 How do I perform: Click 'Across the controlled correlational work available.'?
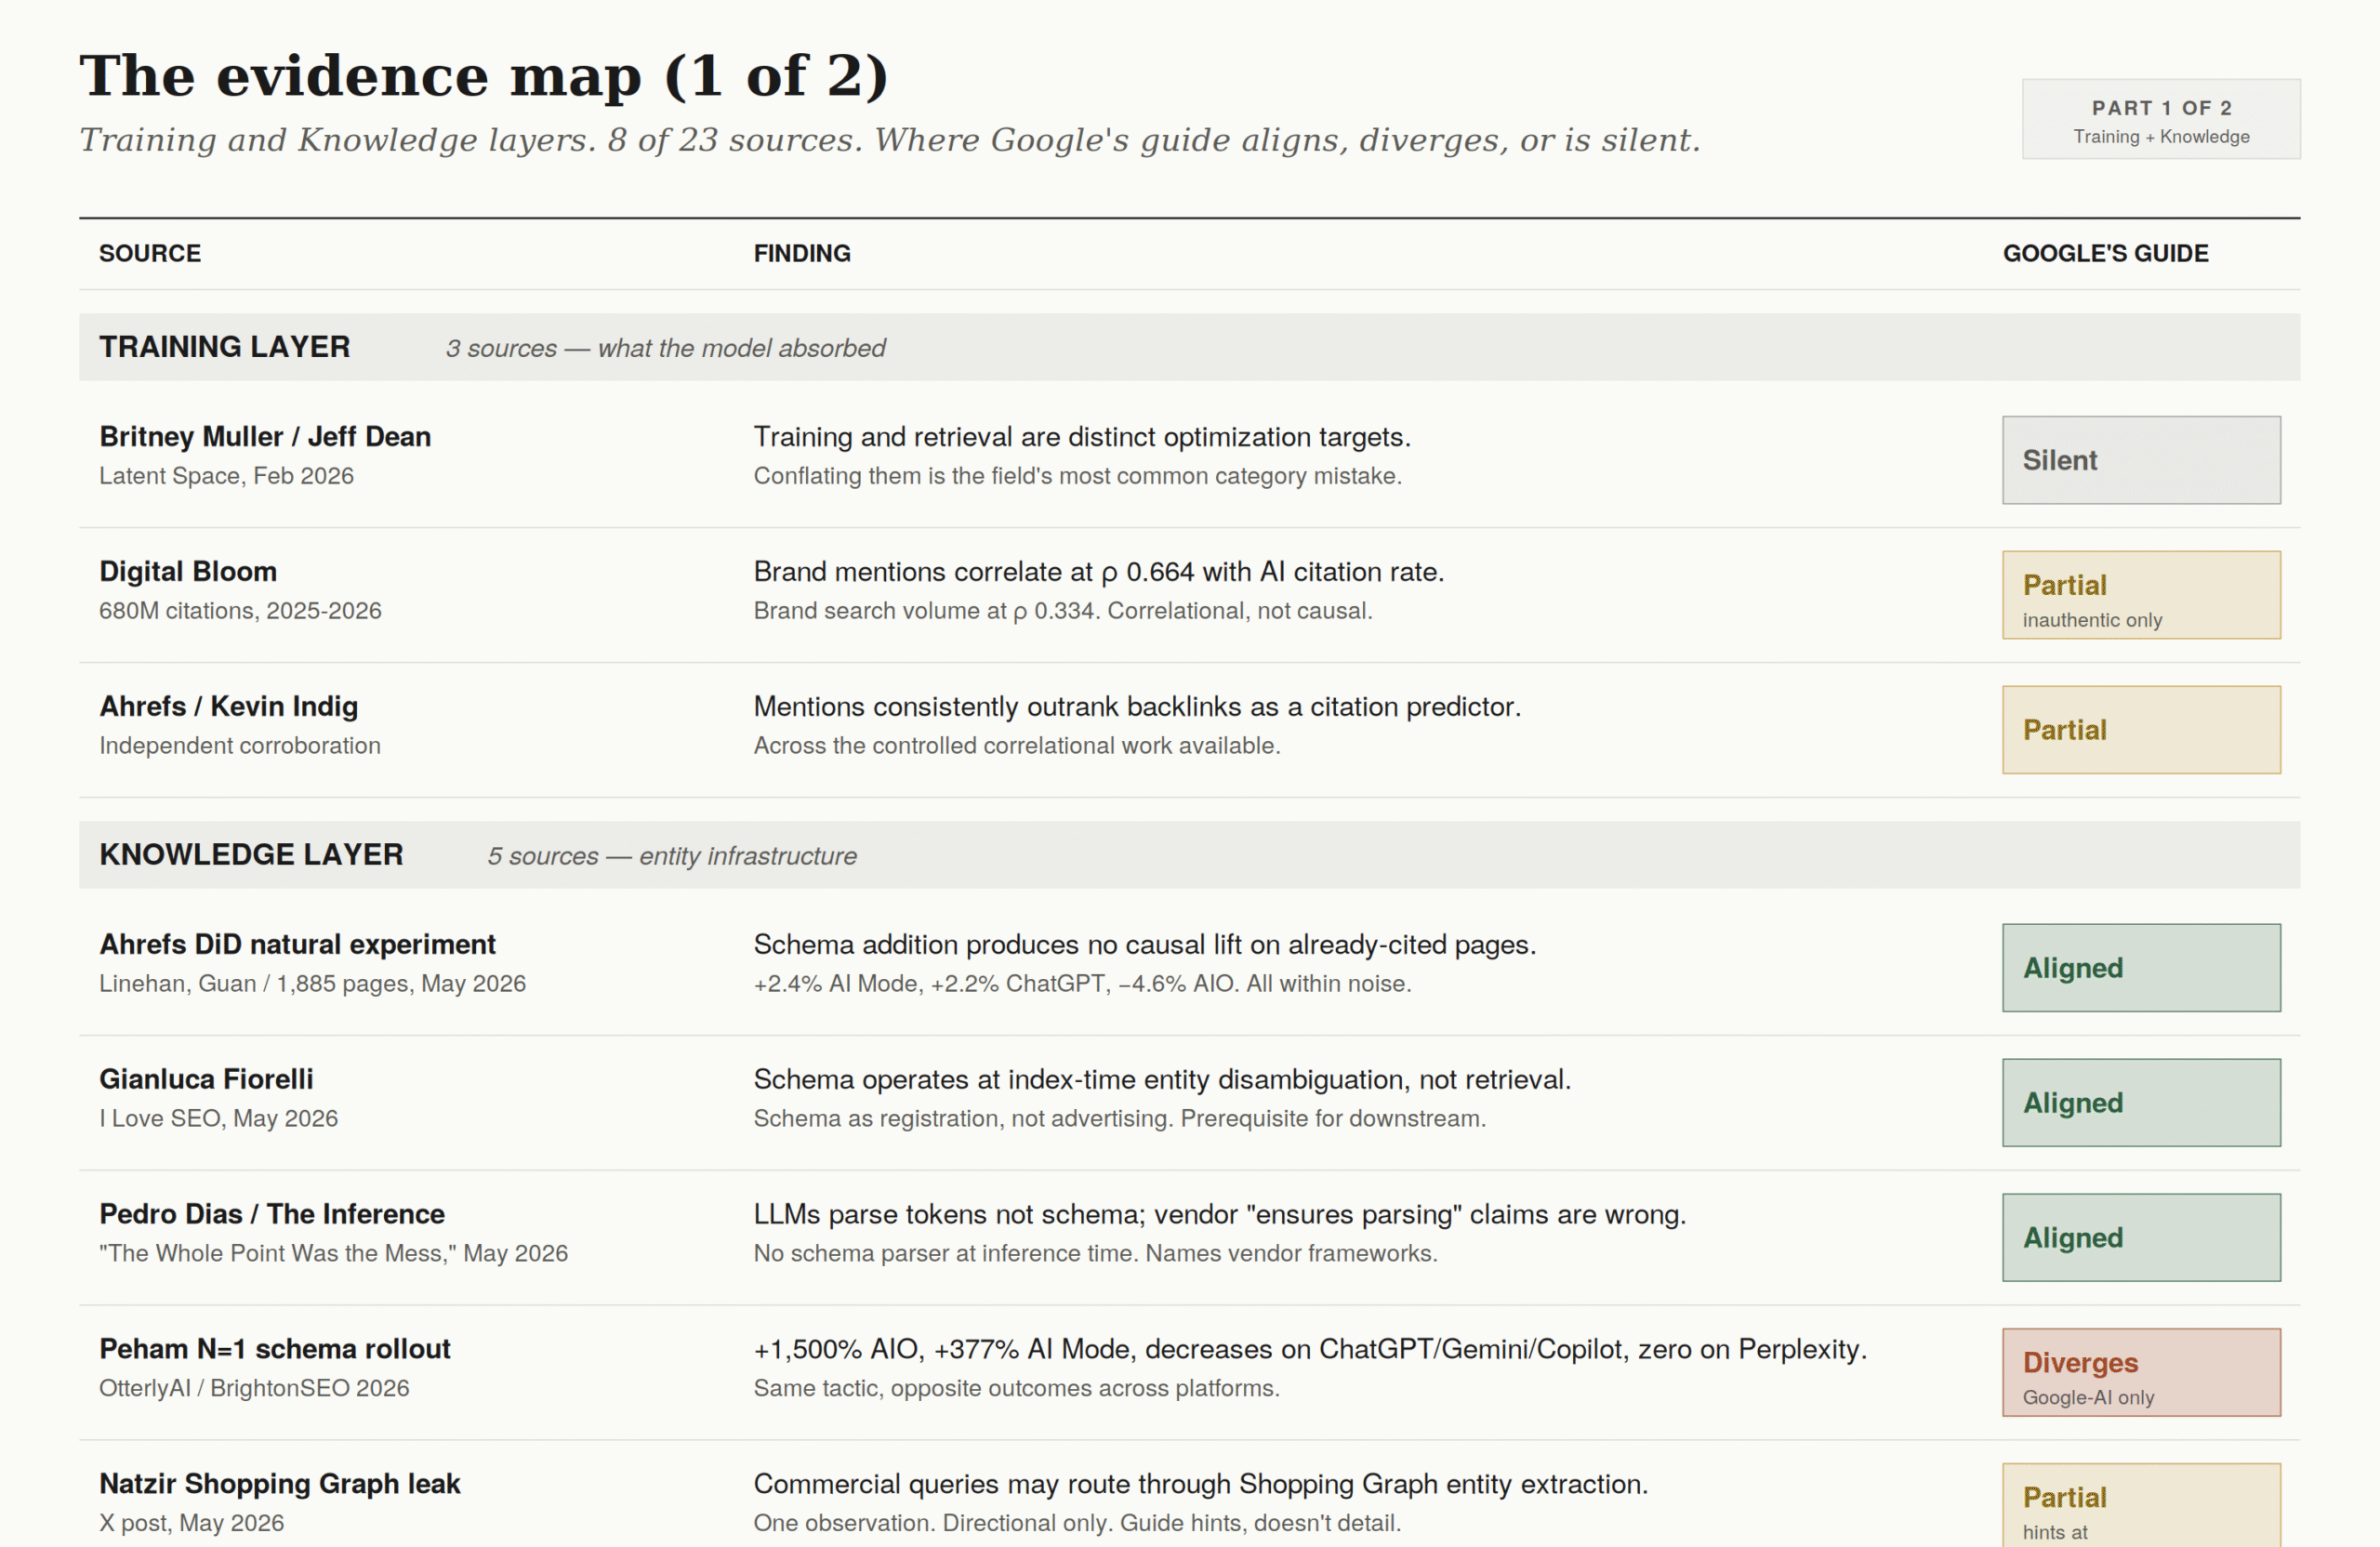1016,746
